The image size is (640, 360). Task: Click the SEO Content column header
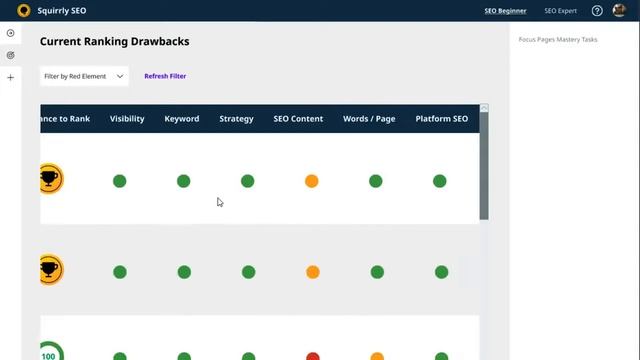point(298,119)
